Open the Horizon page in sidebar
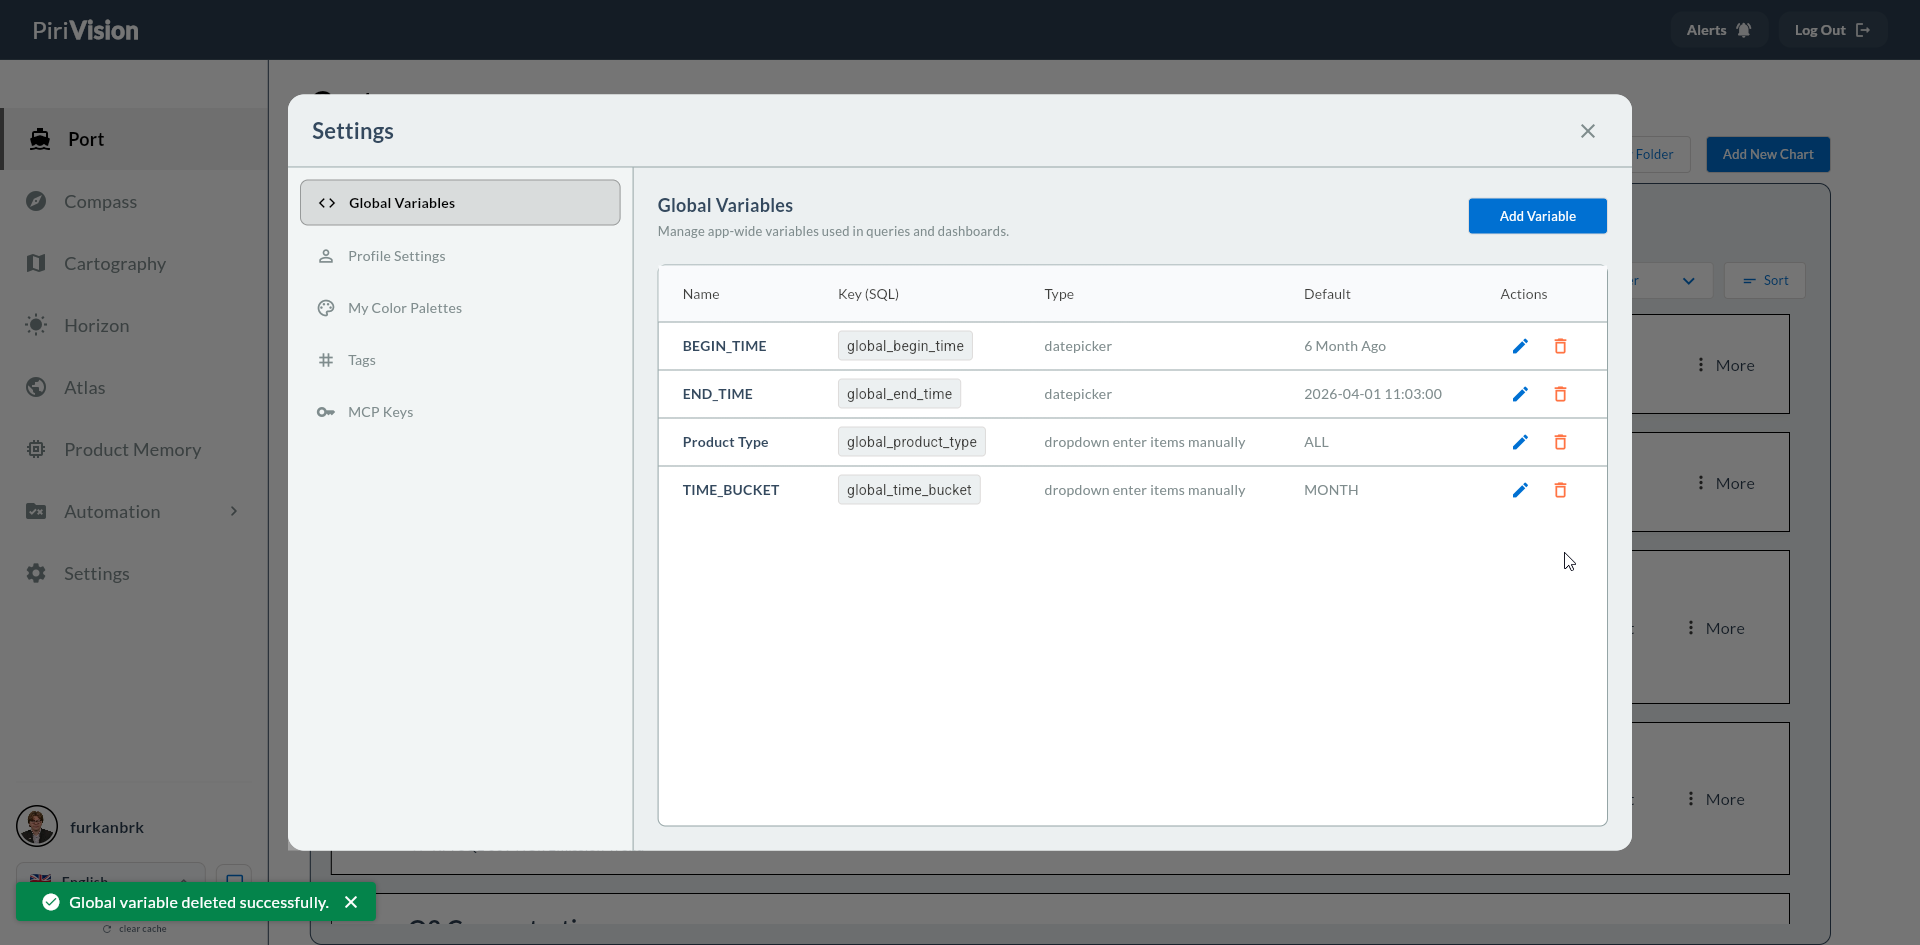1920x945 pixels. (134, 325)
